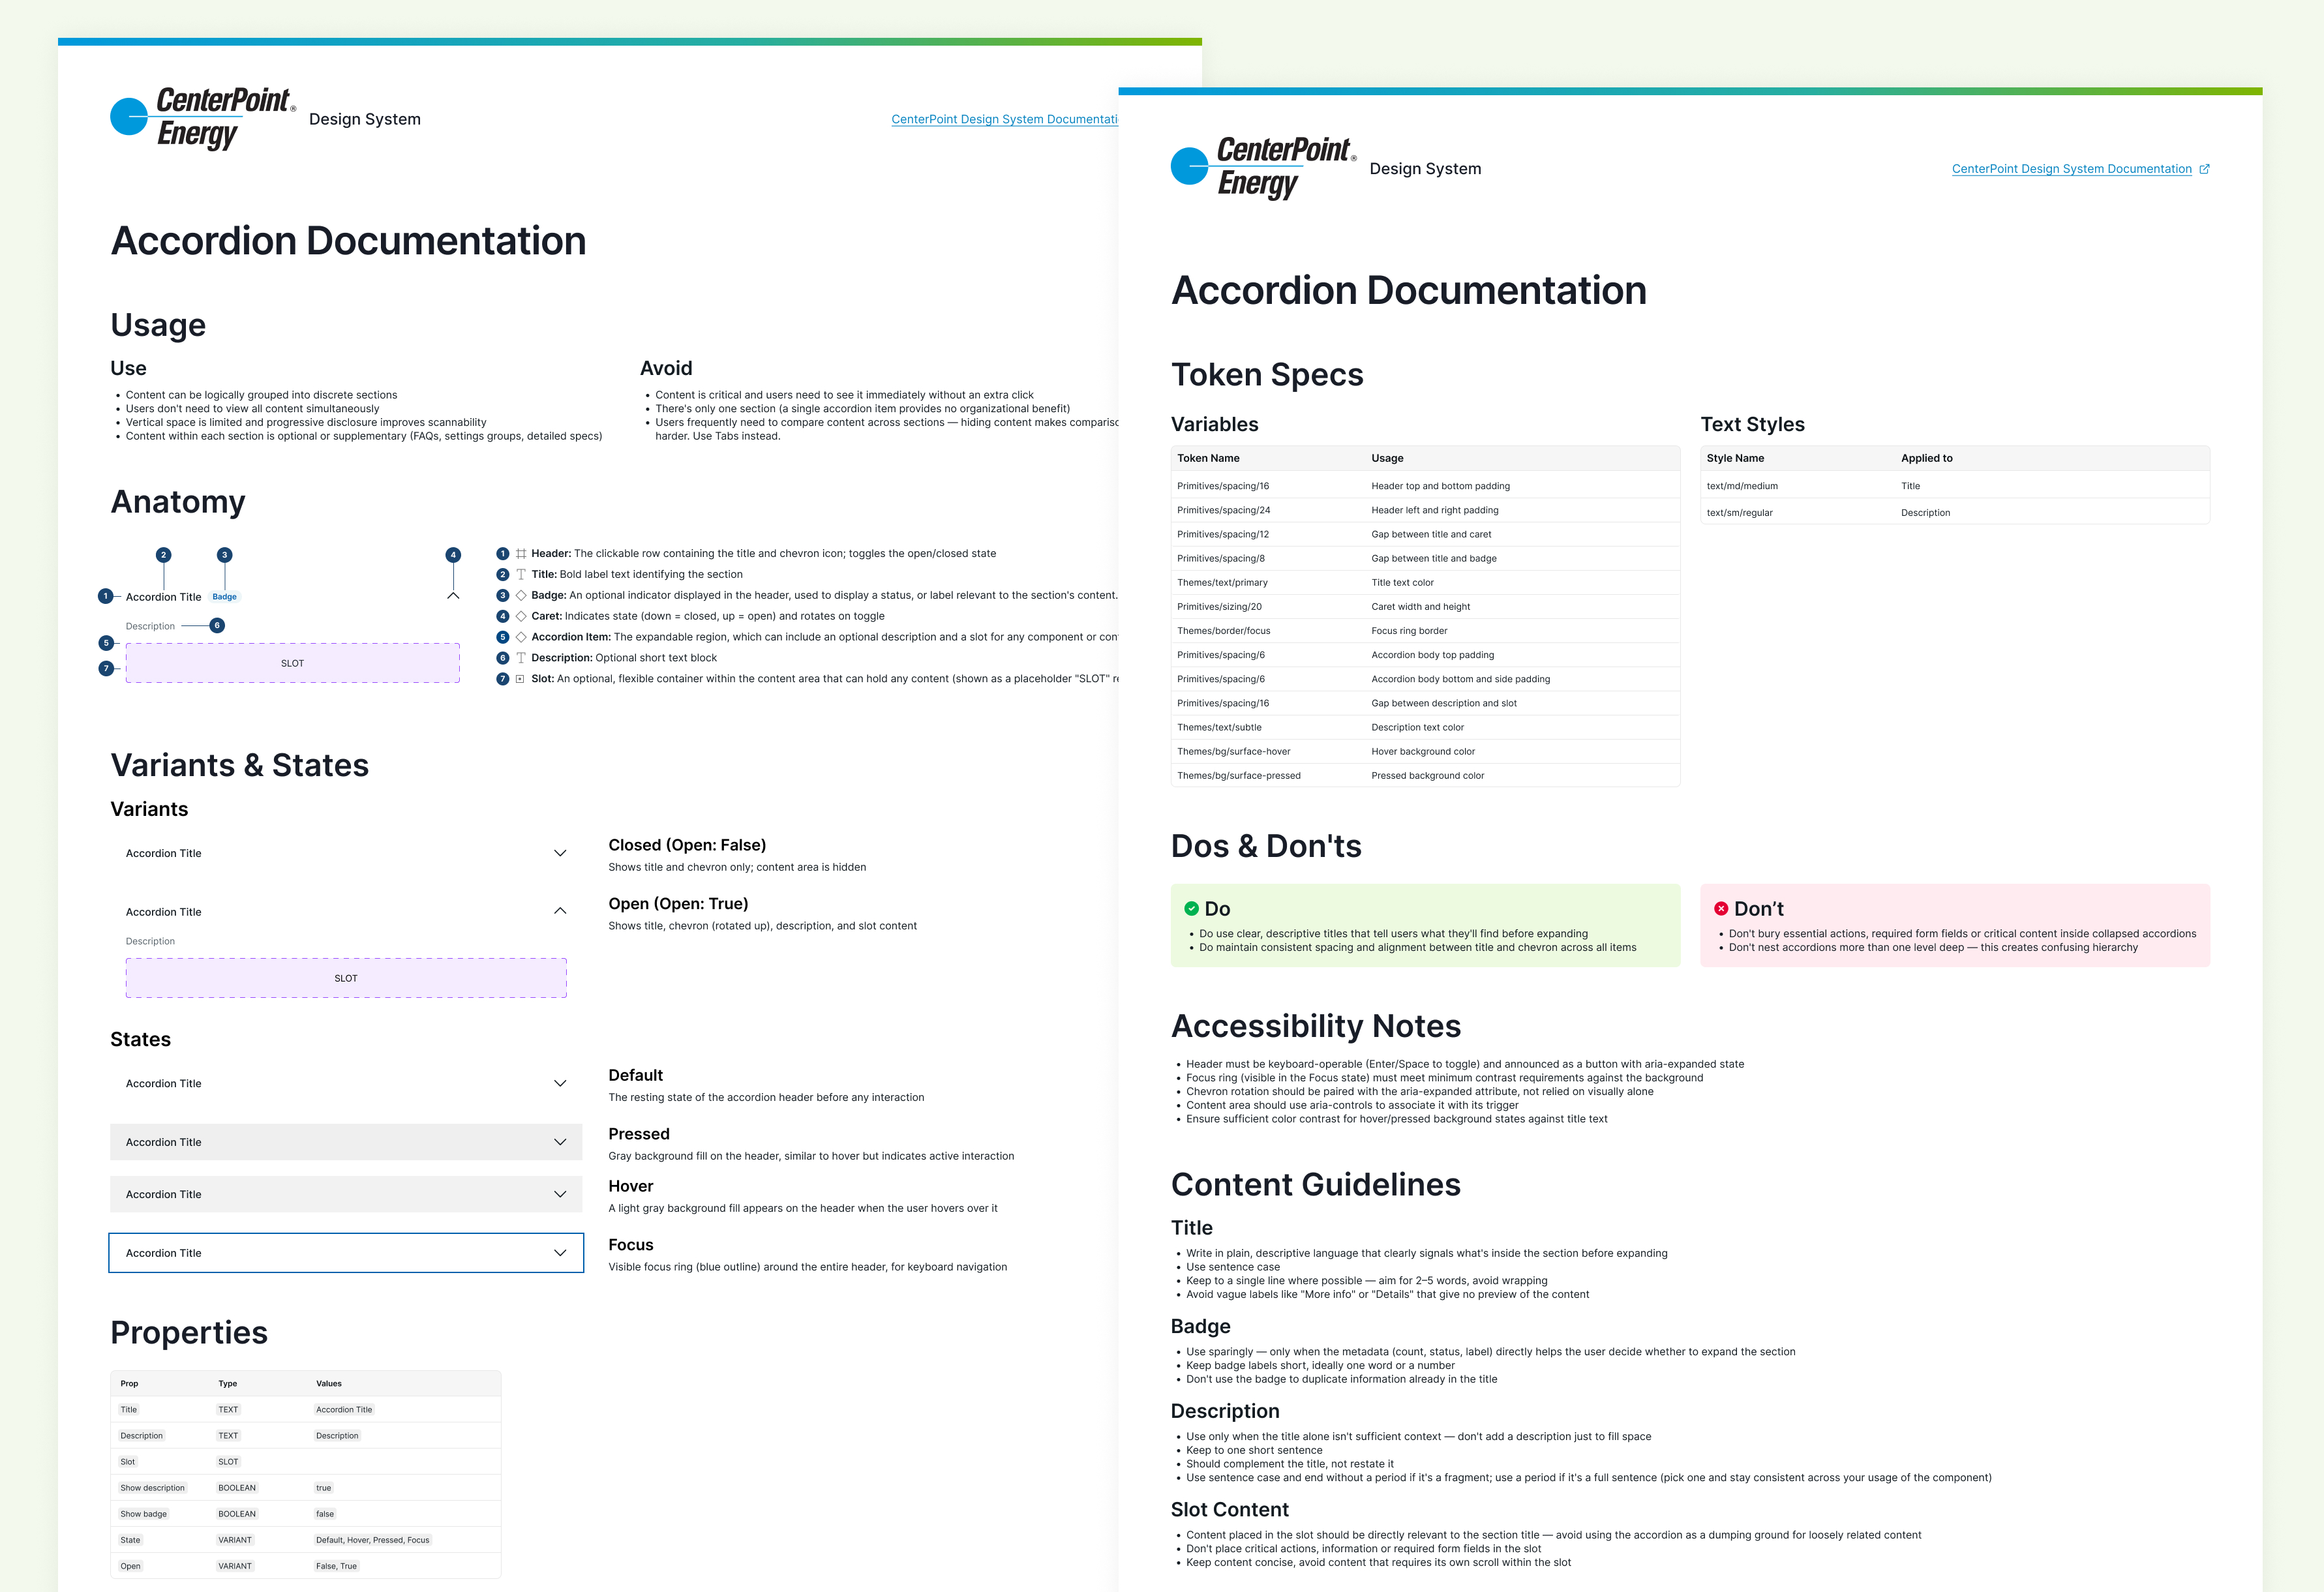Click the CenterPoint Energy logo on the left page
Screen dimensions: 2324x1592
pos(203,118)
